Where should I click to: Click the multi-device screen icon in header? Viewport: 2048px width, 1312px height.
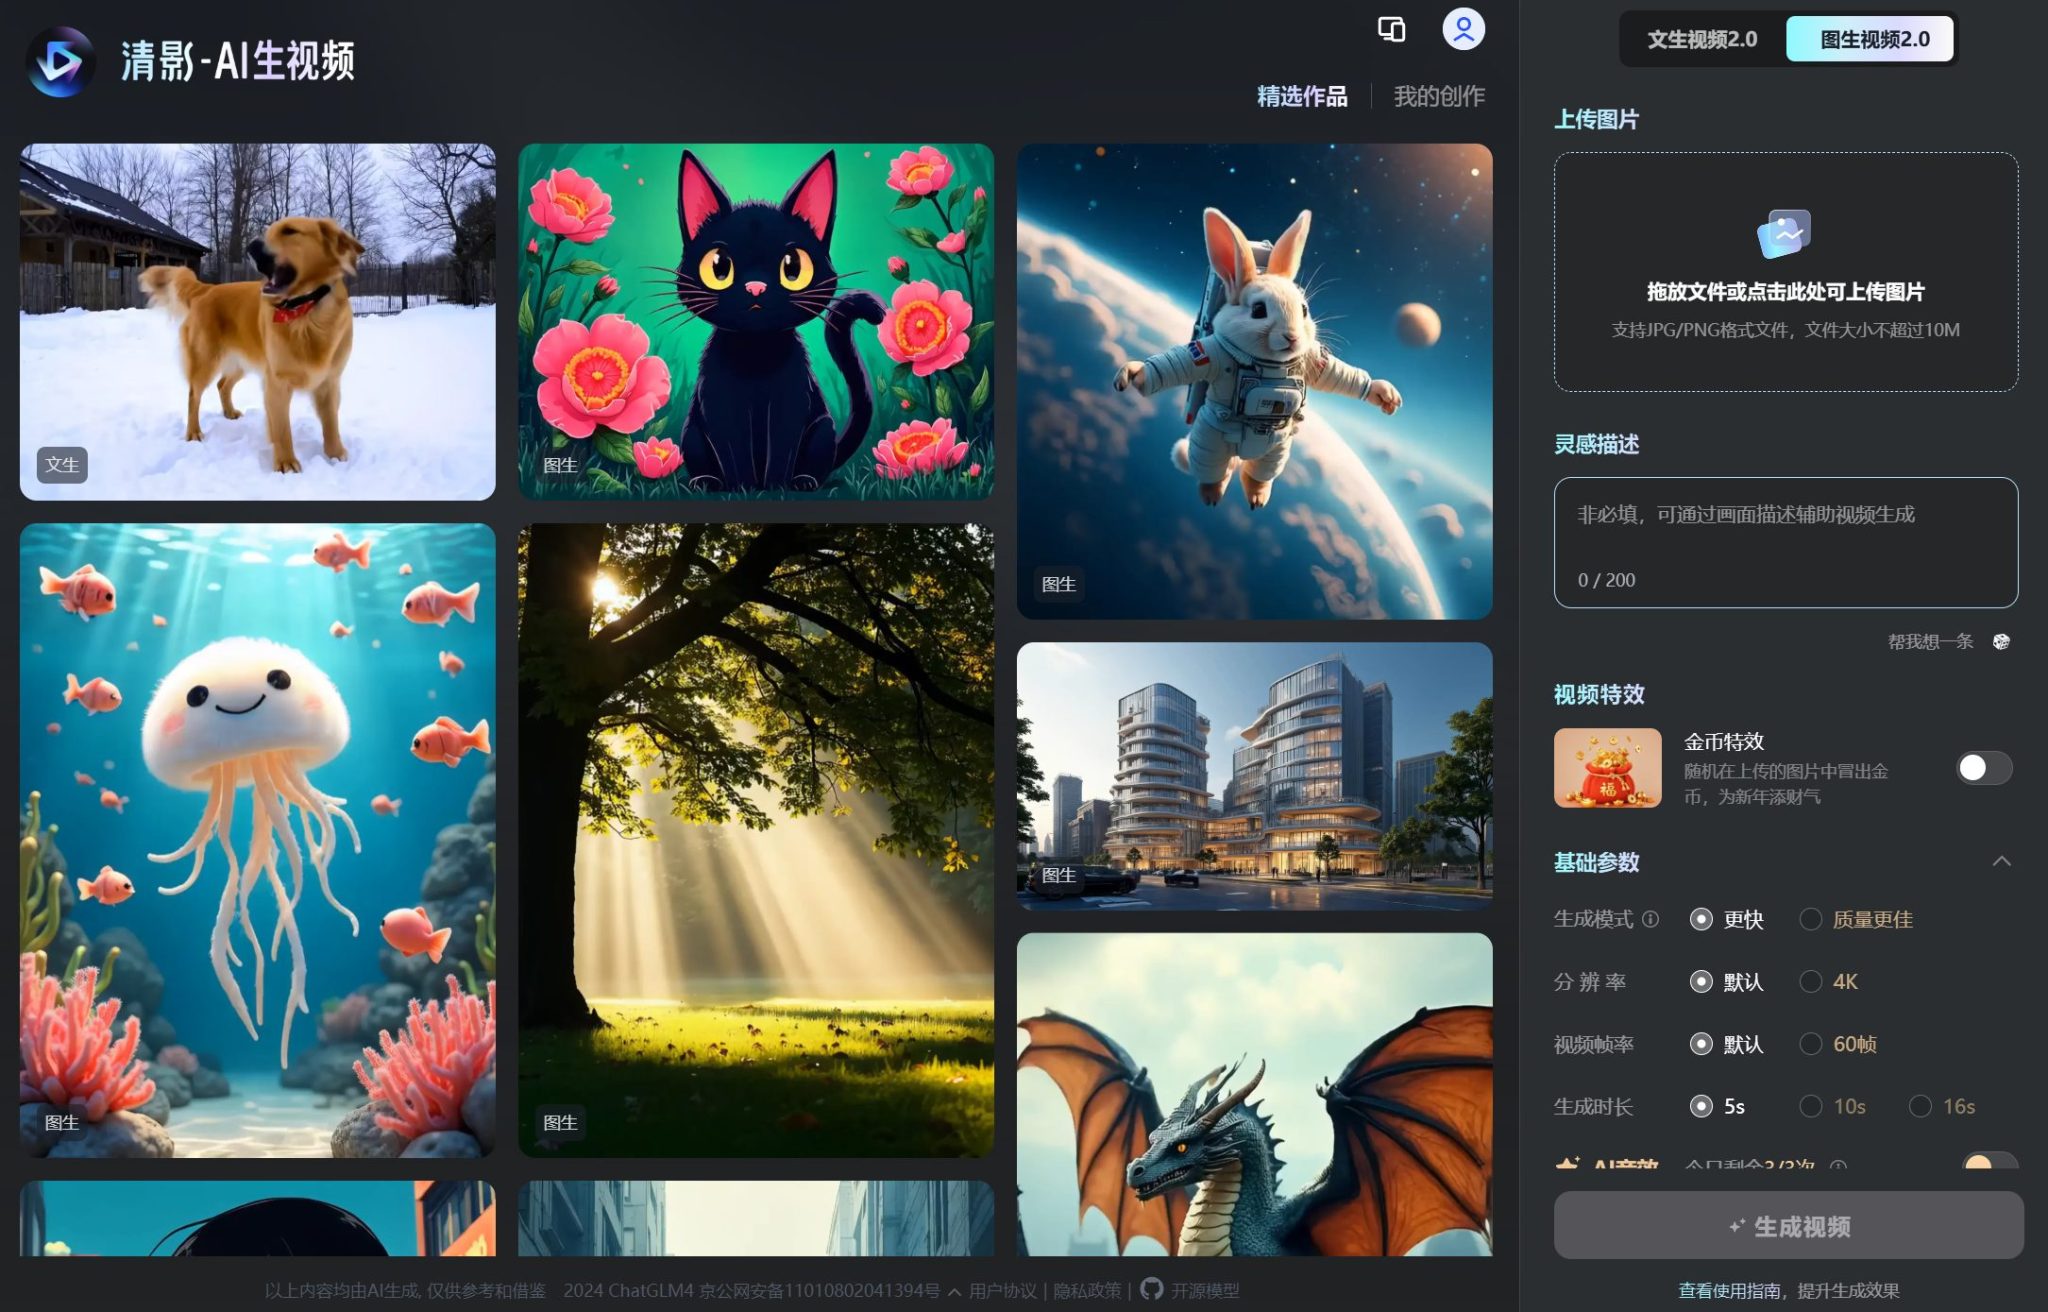[x=1391, y=29]
